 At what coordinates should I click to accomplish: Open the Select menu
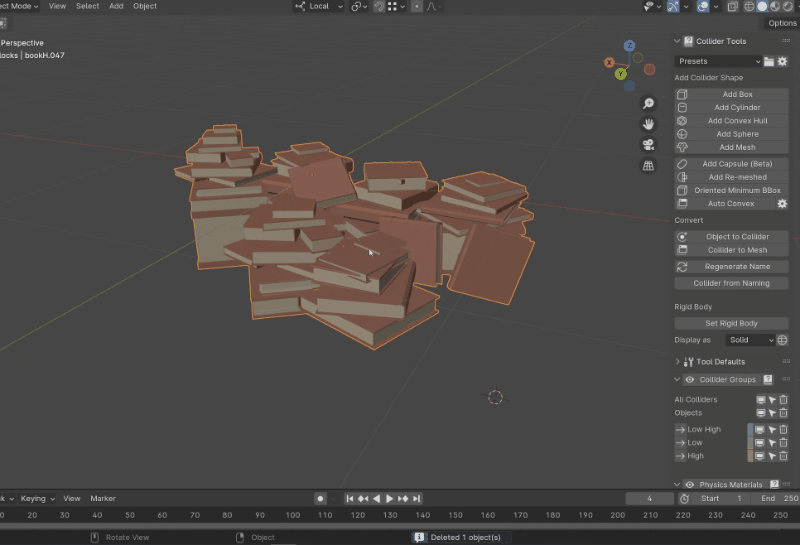[87, 6]
